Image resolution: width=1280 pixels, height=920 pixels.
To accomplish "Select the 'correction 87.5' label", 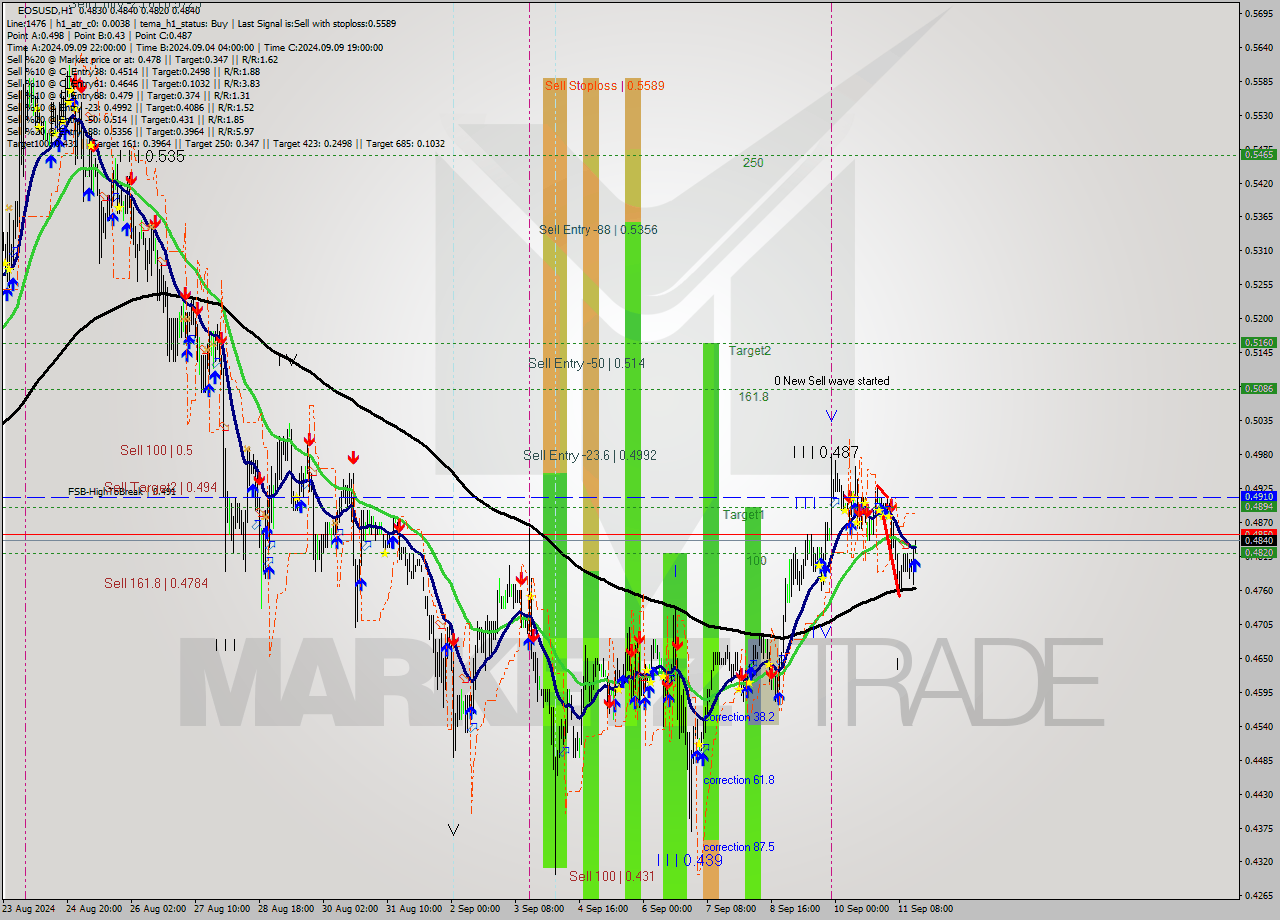I will 739,847.
